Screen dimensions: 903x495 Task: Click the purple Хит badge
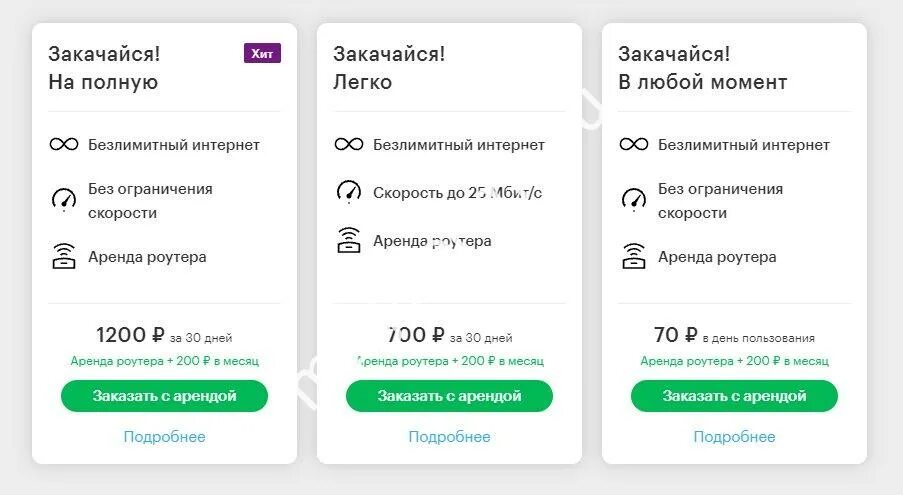262,53
